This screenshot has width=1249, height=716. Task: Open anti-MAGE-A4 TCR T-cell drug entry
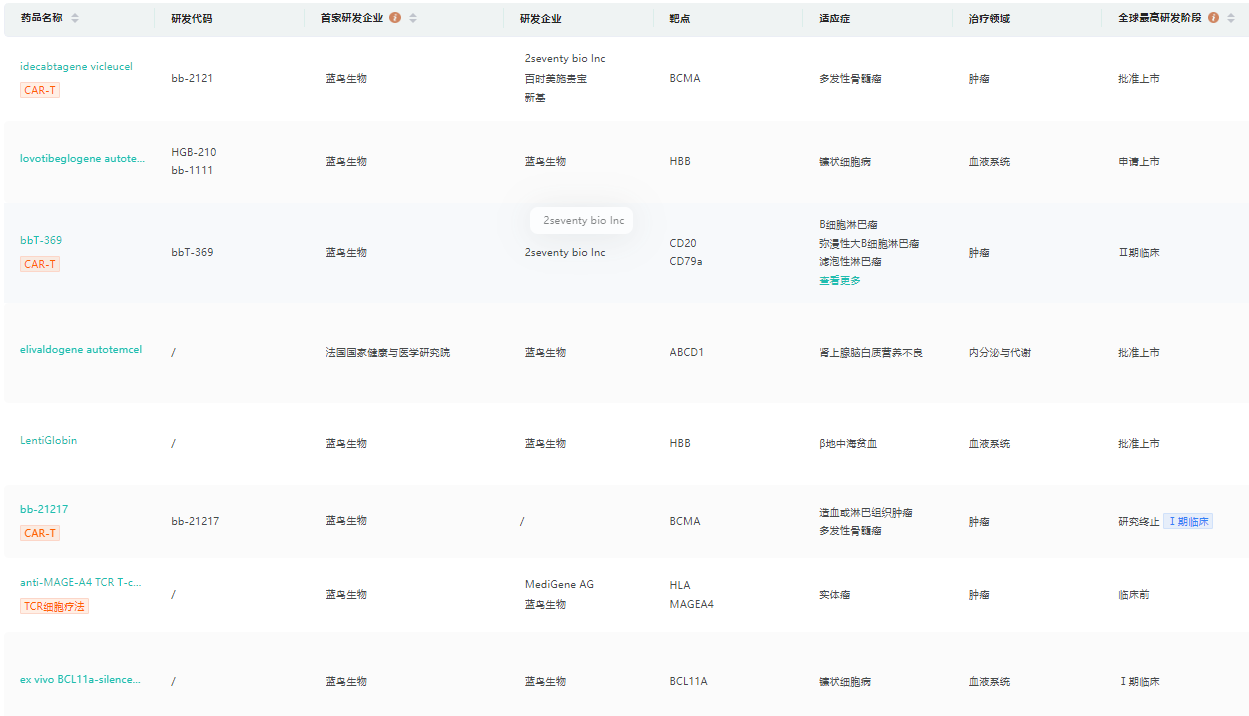pyautogui.click(x=81, y=582)
